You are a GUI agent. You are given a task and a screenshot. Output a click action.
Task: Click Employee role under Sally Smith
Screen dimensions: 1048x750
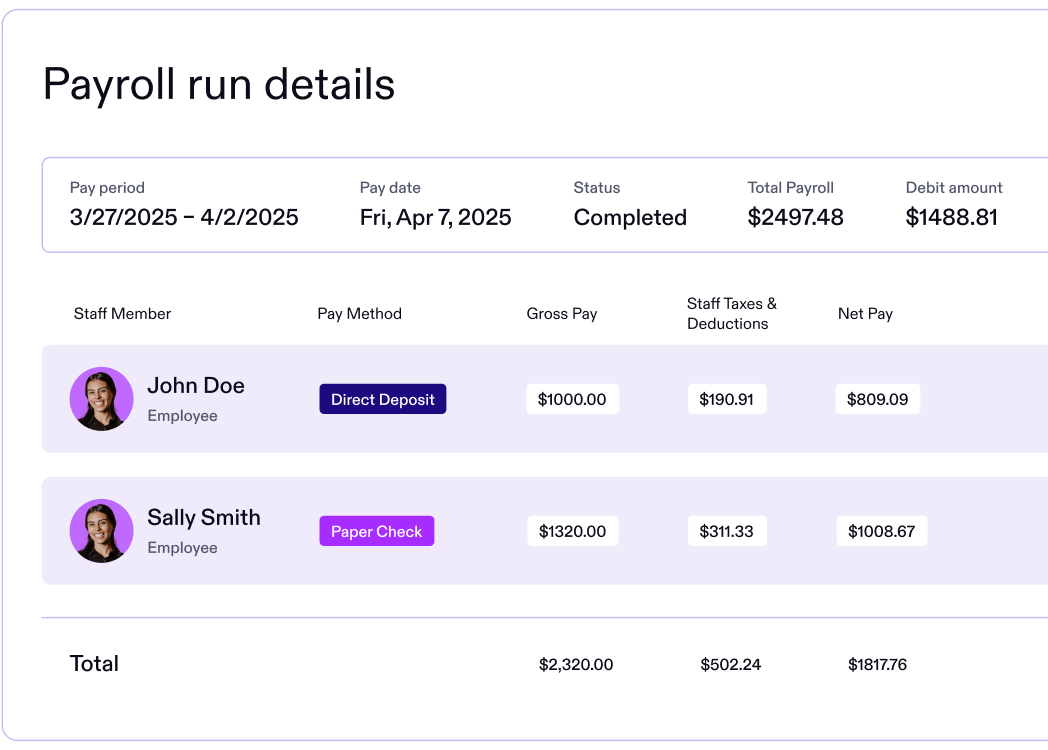pos(182,547)
